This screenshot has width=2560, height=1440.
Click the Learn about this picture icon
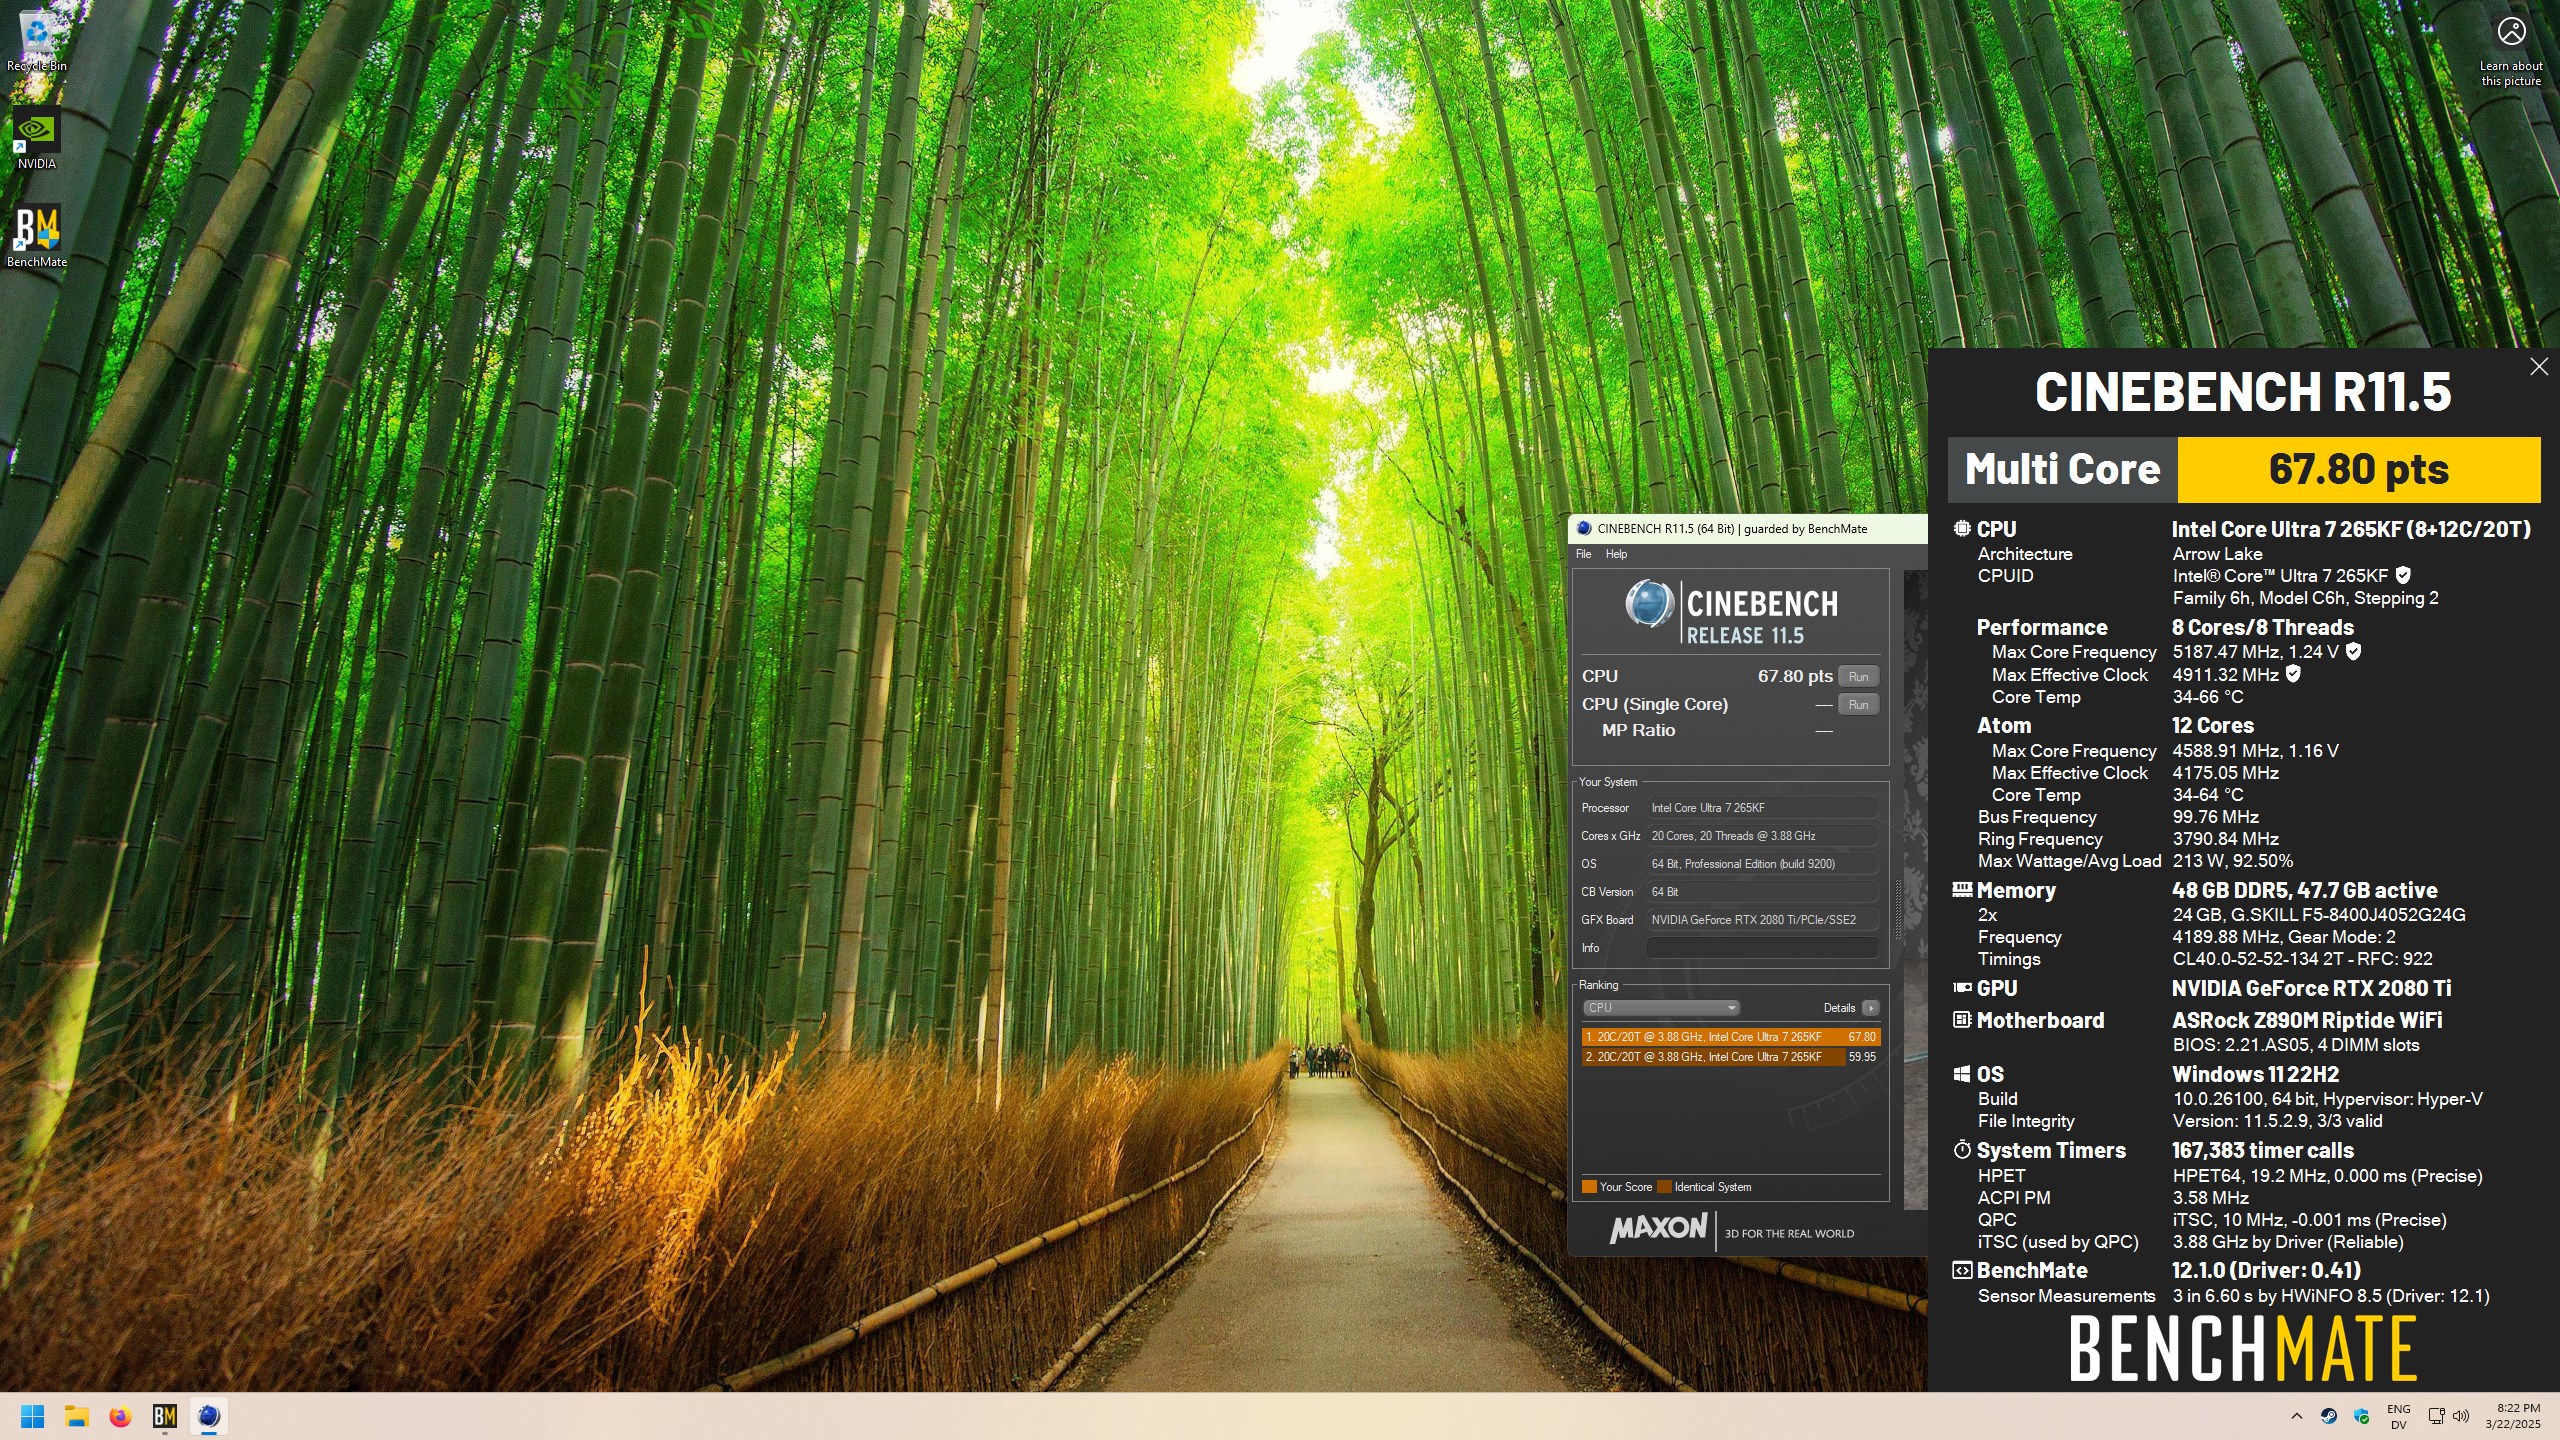click(2511, 50)
